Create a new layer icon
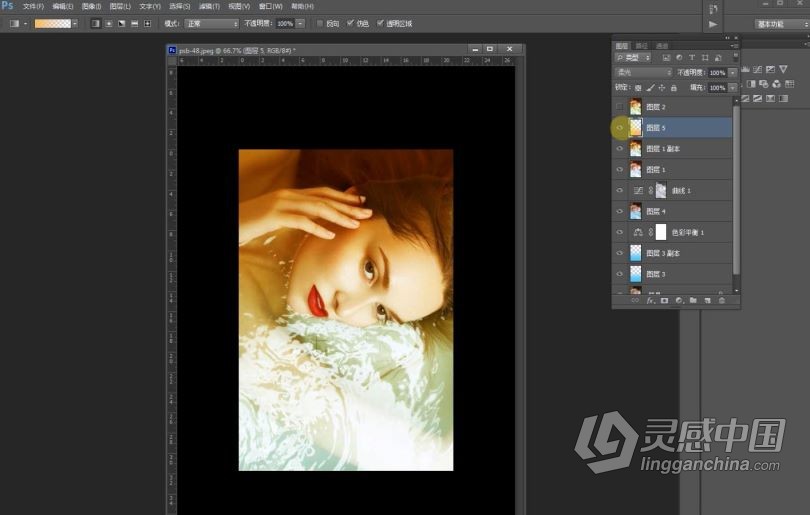Viewport: 810px width, 515px height. 708,301
